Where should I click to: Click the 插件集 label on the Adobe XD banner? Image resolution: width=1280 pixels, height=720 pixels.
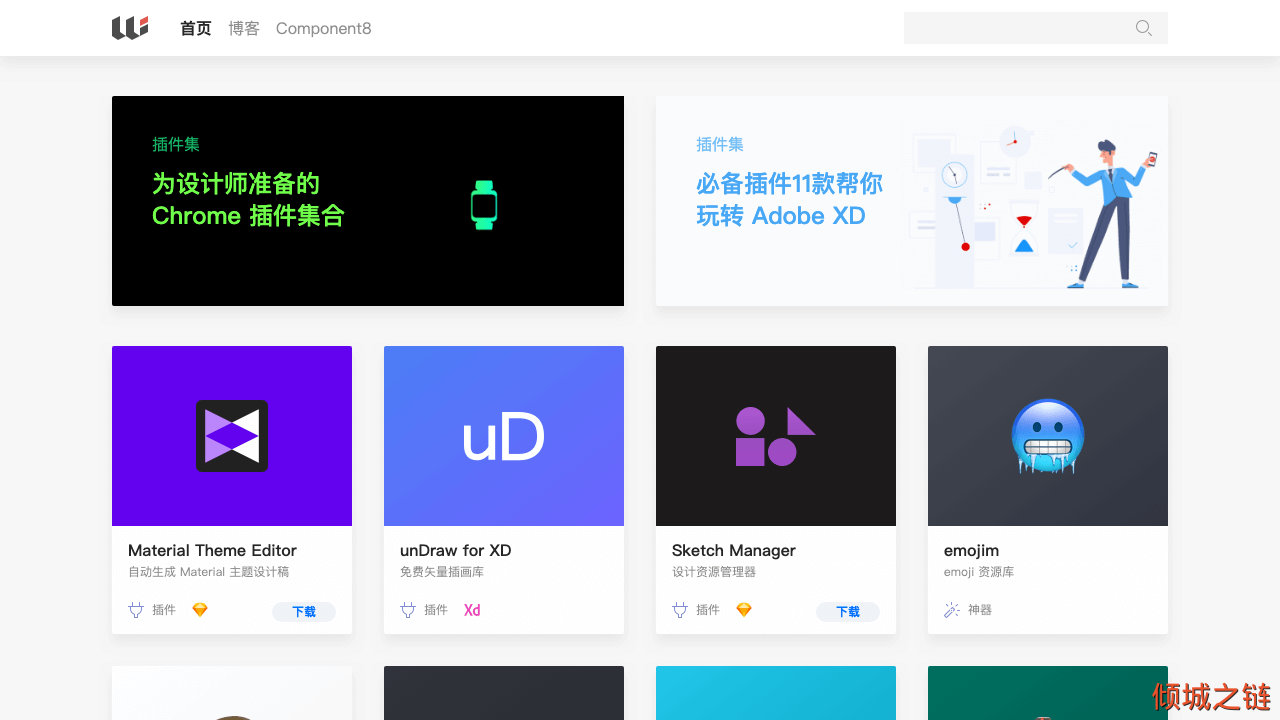720,144
